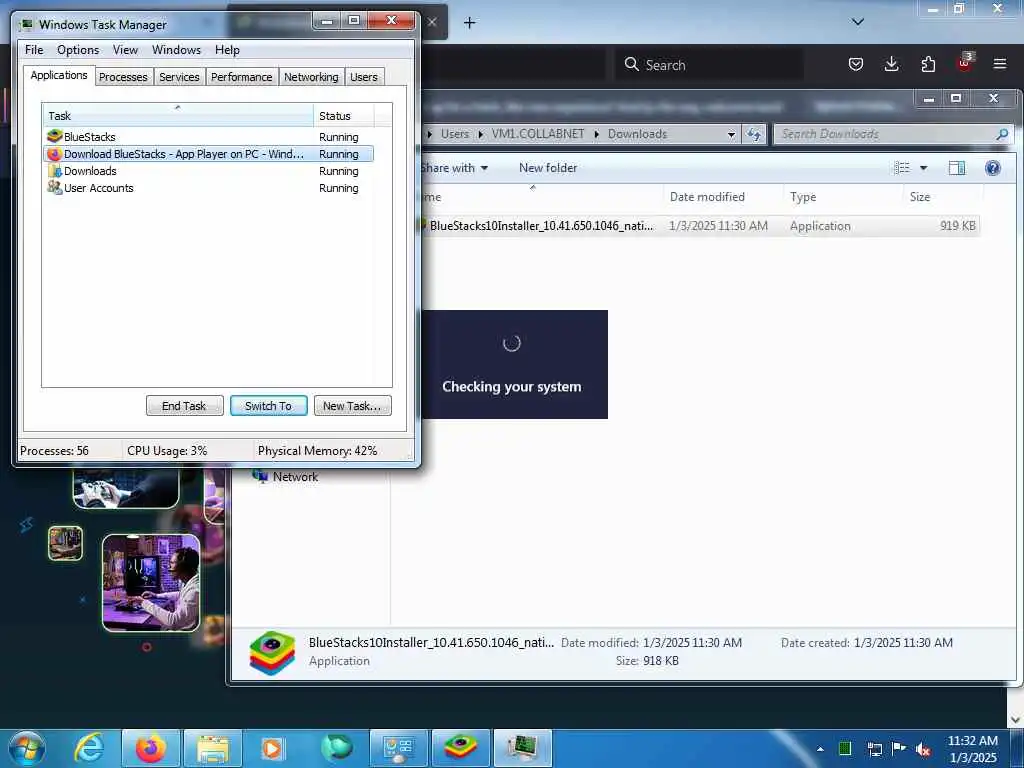Click the muted volume tray icon

pos(923,749)
